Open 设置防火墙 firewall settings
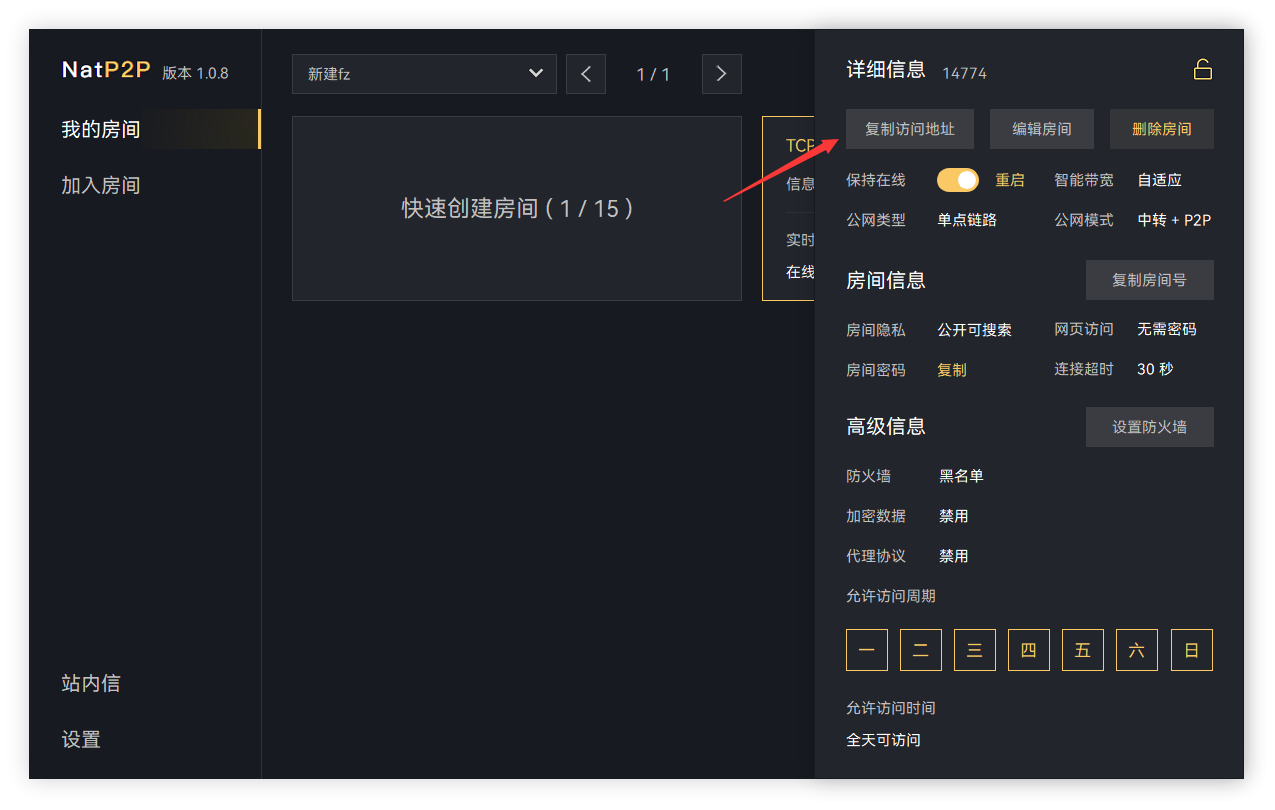1275x810 pixels. point(1149,427)
